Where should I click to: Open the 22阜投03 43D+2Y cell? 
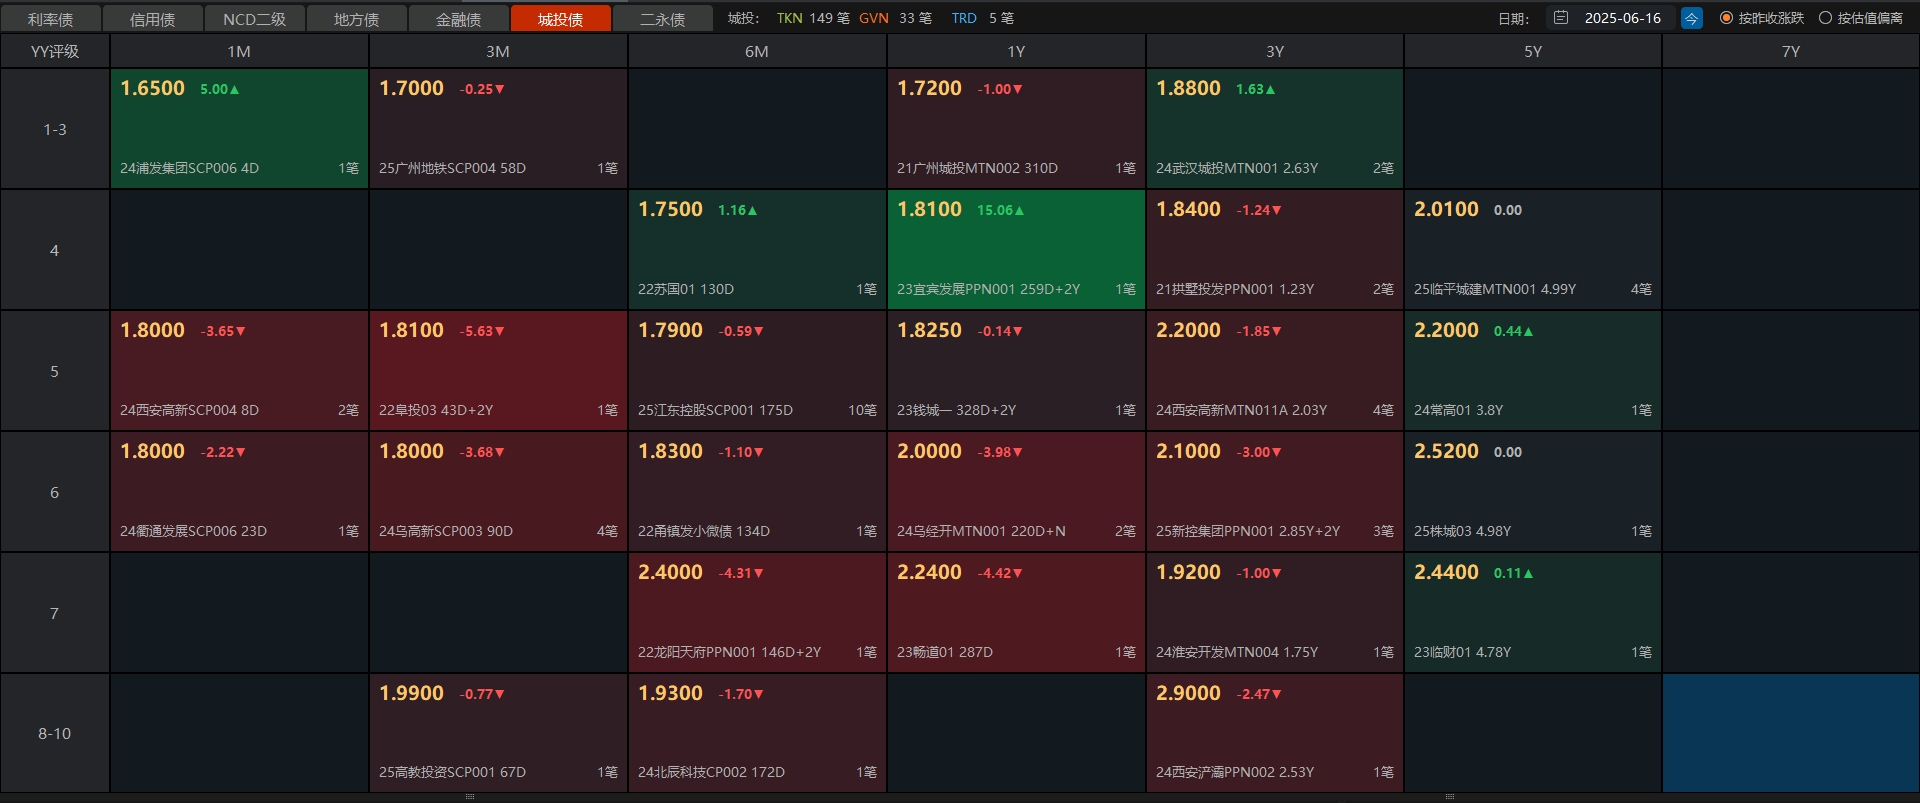pyautogui.click(x=498, y=371)
